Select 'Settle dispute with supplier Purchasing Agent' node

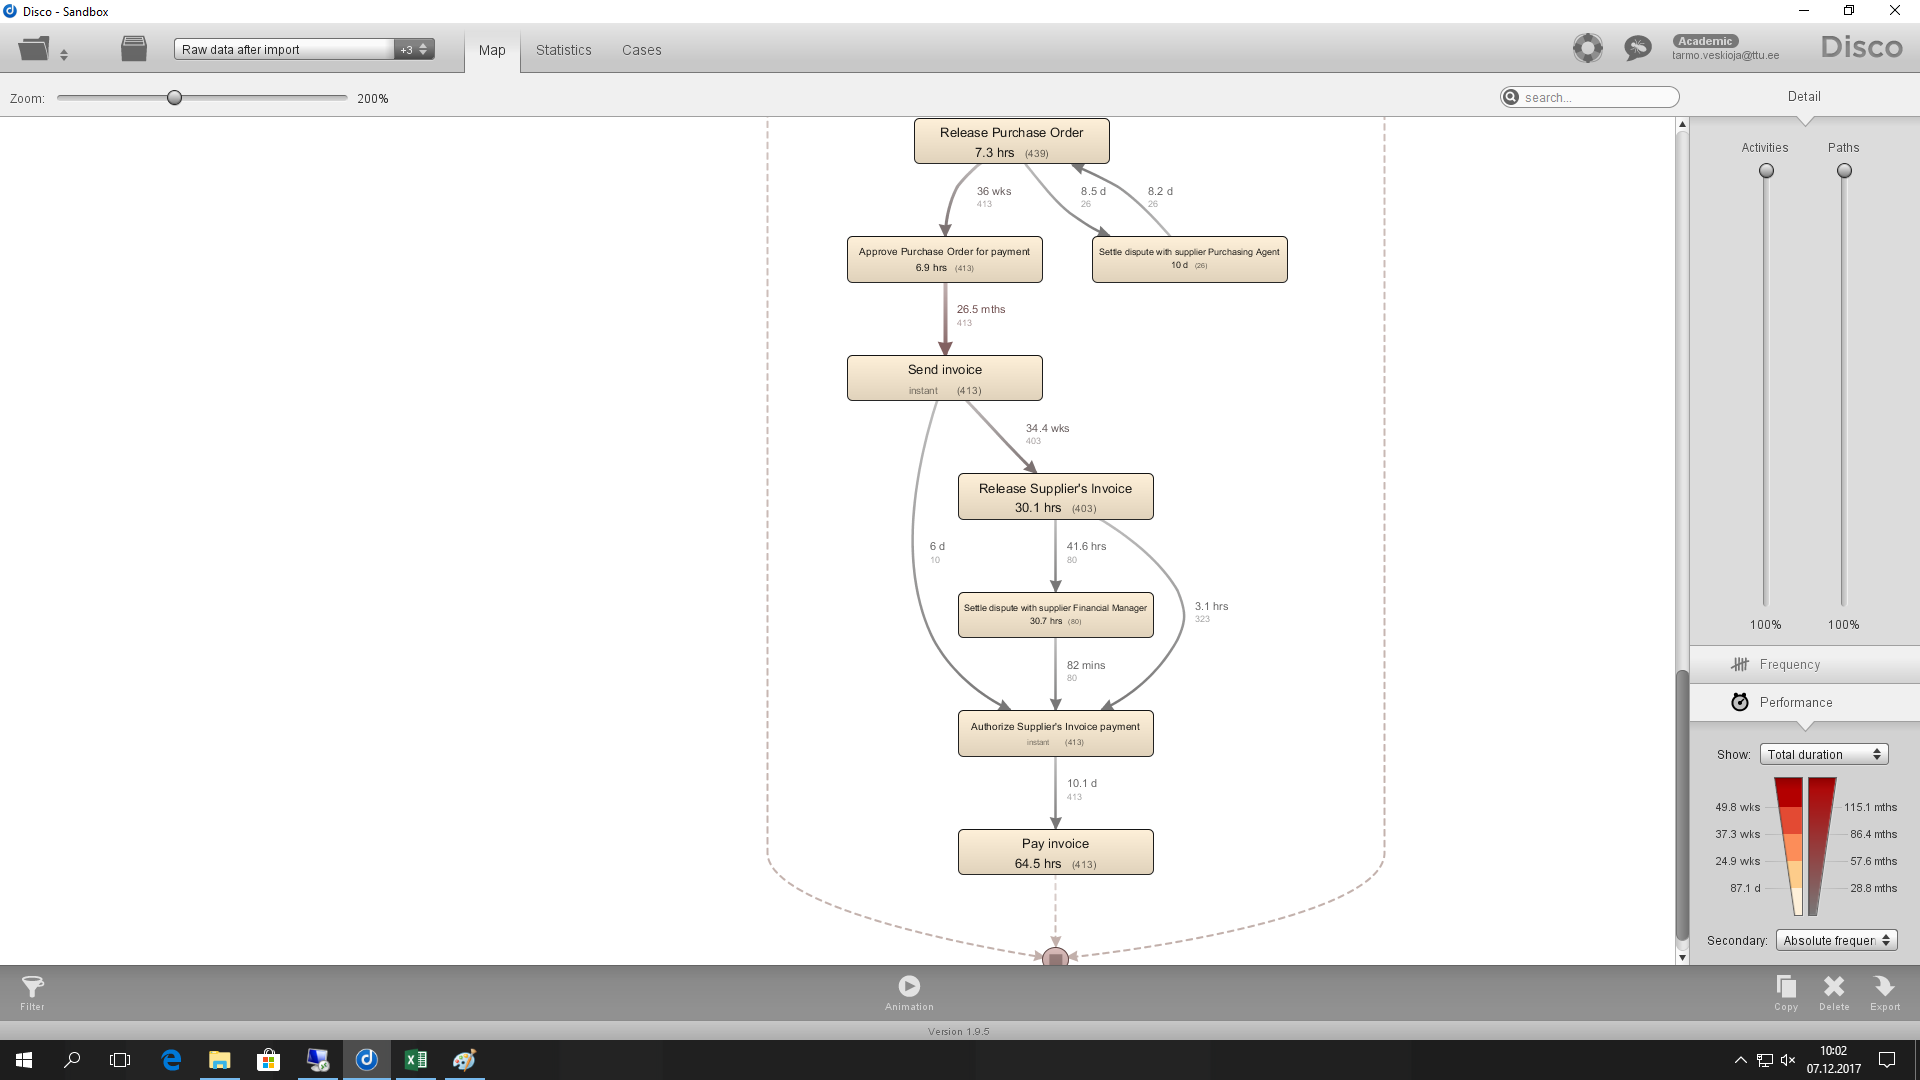1189,260
